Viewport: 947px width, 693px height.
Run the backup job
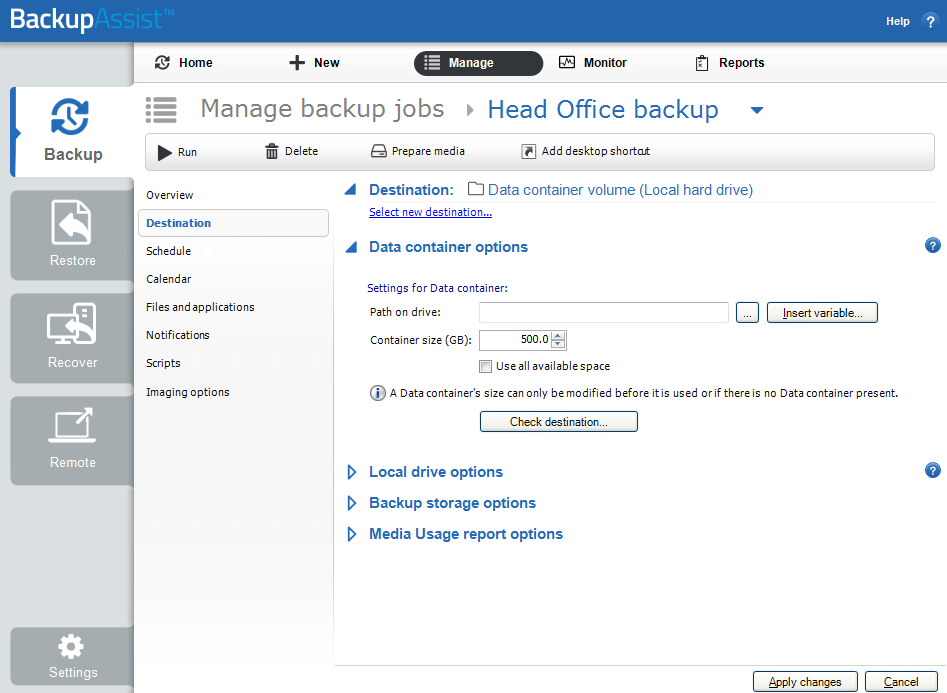point(177,152)
